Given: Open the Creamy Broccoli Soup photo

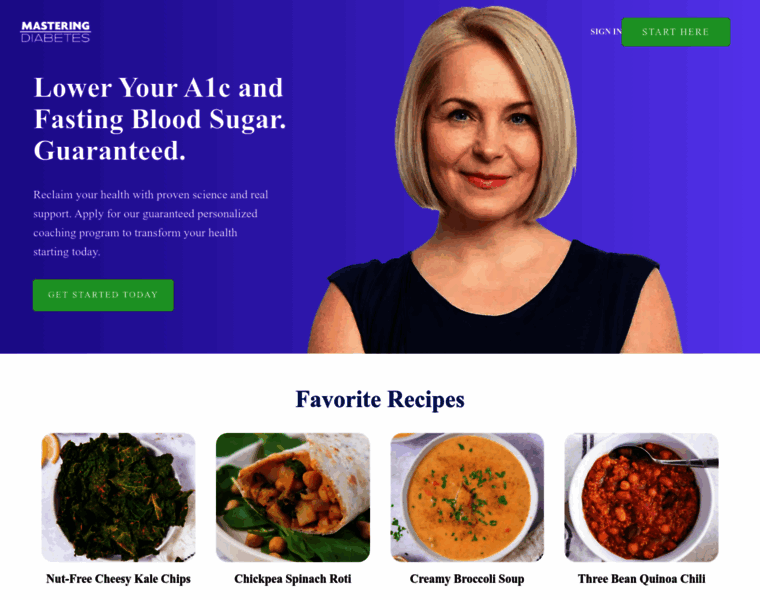Looking at the screenshot, I should 467,497.
